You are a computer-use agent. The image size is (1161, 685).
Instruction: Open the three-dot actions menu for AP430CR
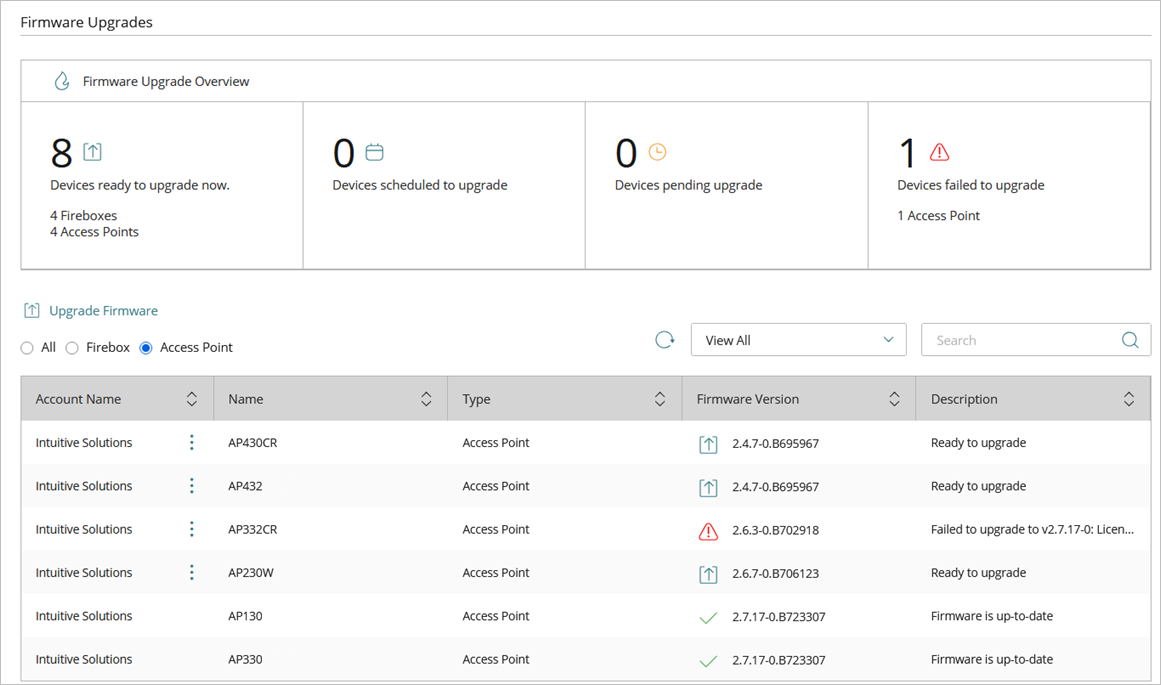[x=191, y=442]
